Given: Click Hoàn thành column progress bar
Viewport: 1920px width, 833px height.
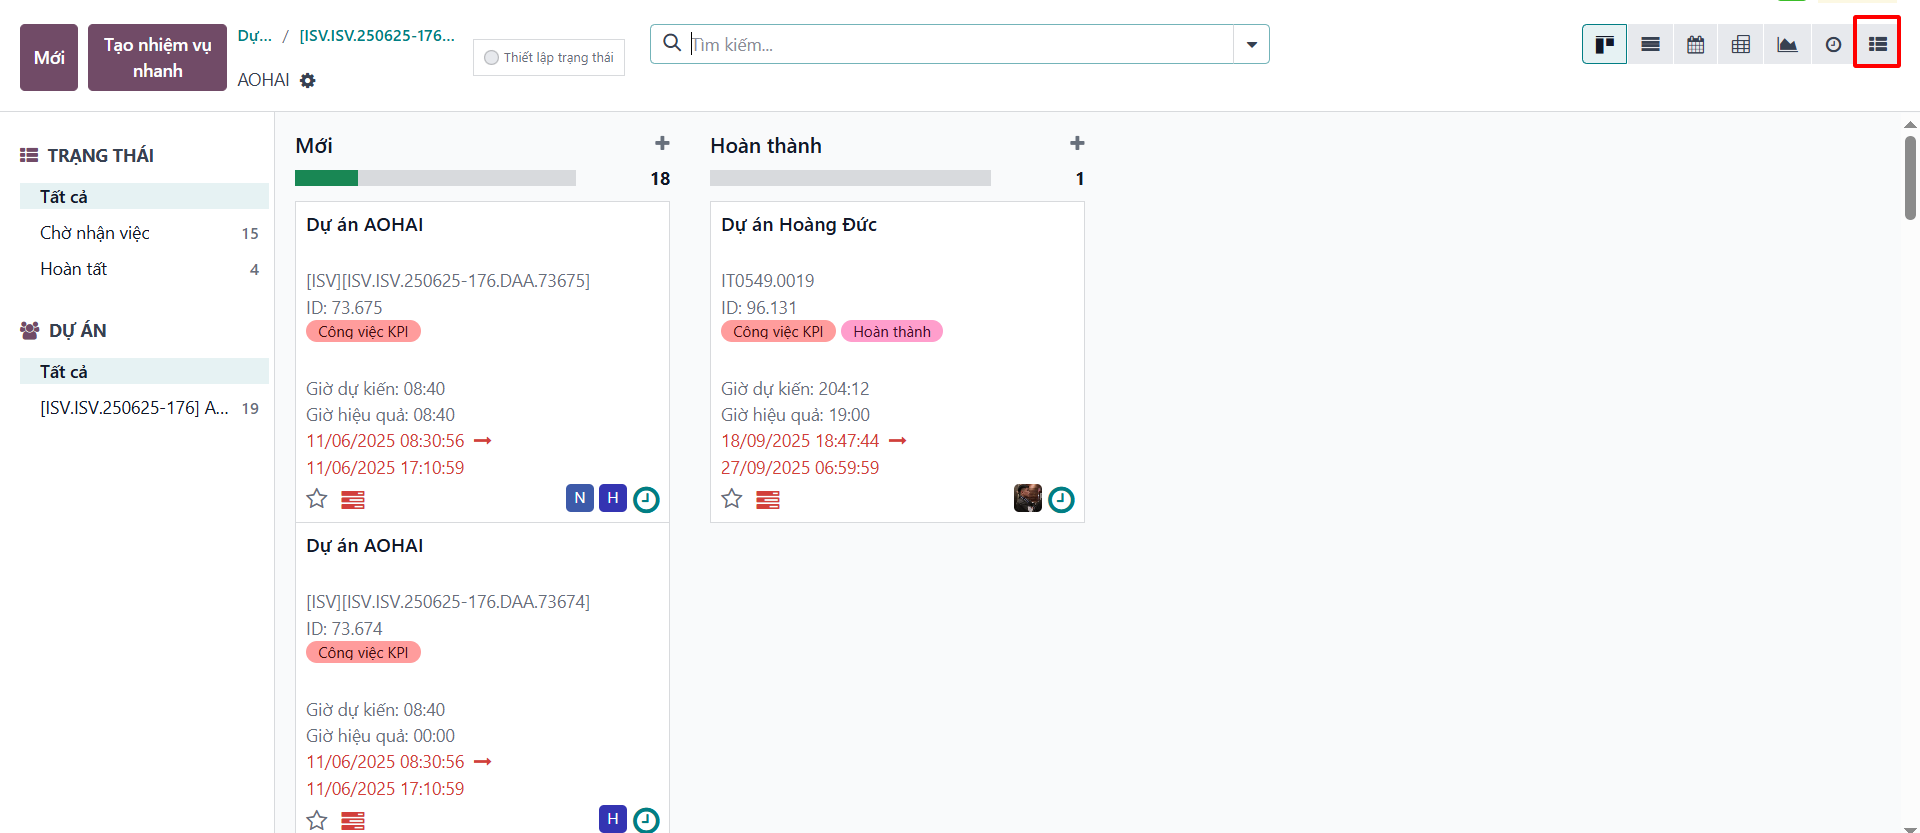Looking at the screenshot, I should [x=850, y=178].
